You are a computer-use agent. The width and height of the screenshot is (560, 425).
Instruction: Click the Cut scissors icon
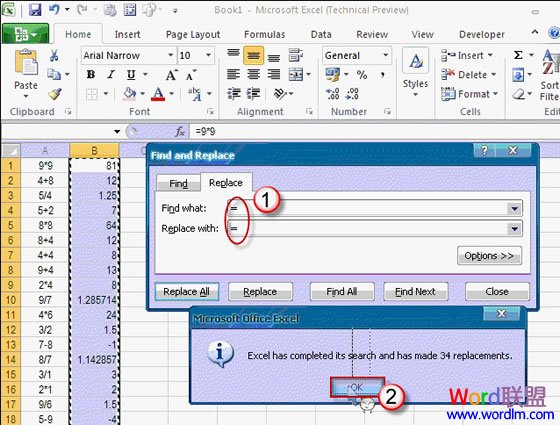point(54,55)
